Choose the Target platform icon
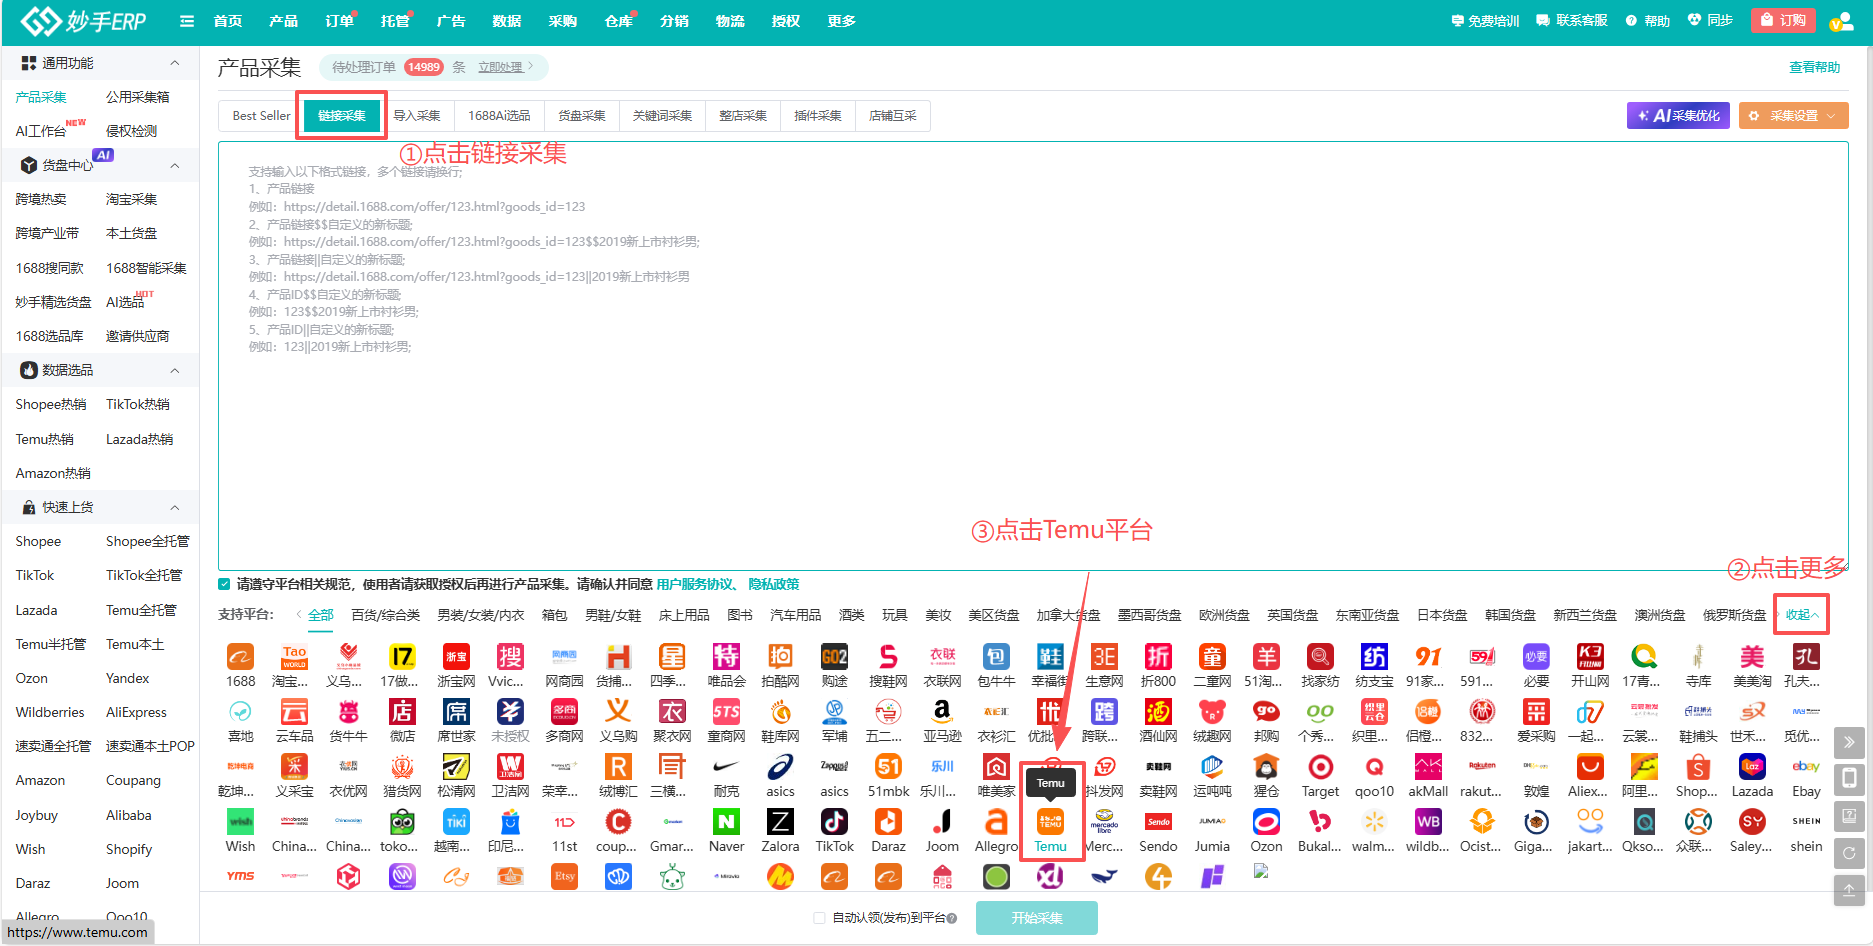This screenshot has height=946, width=1873. (1320, 767)
